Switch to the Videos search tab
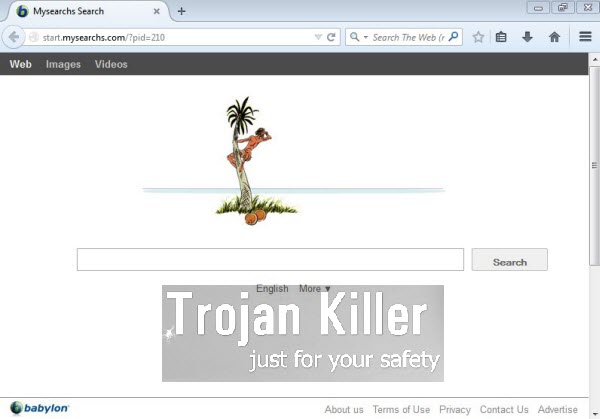 coord(111,65)
